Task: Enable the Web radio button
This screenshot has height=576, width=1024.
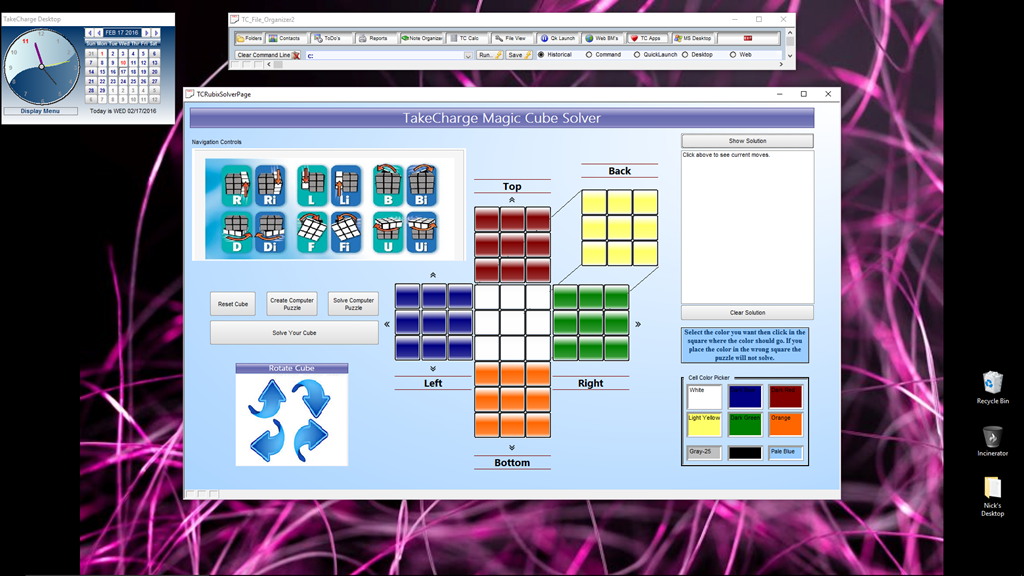Action: pos(733,55)
